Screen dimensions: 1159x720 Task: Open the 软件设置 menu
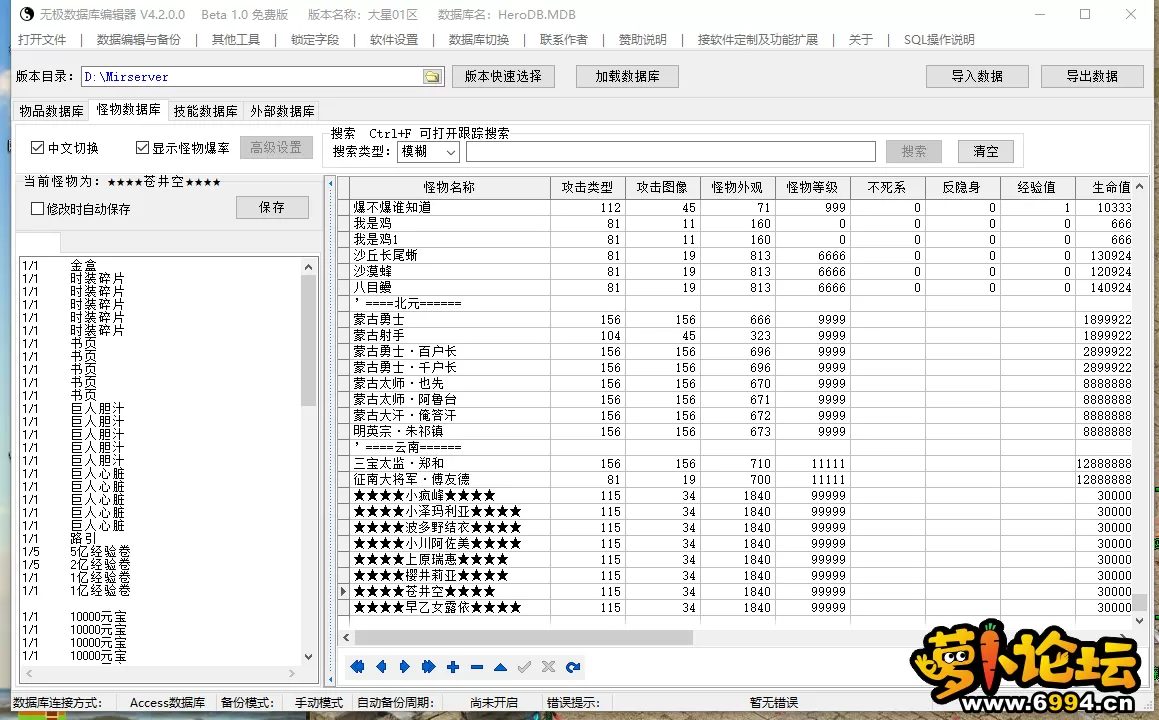pyautogui.click(x=394, y=40)
